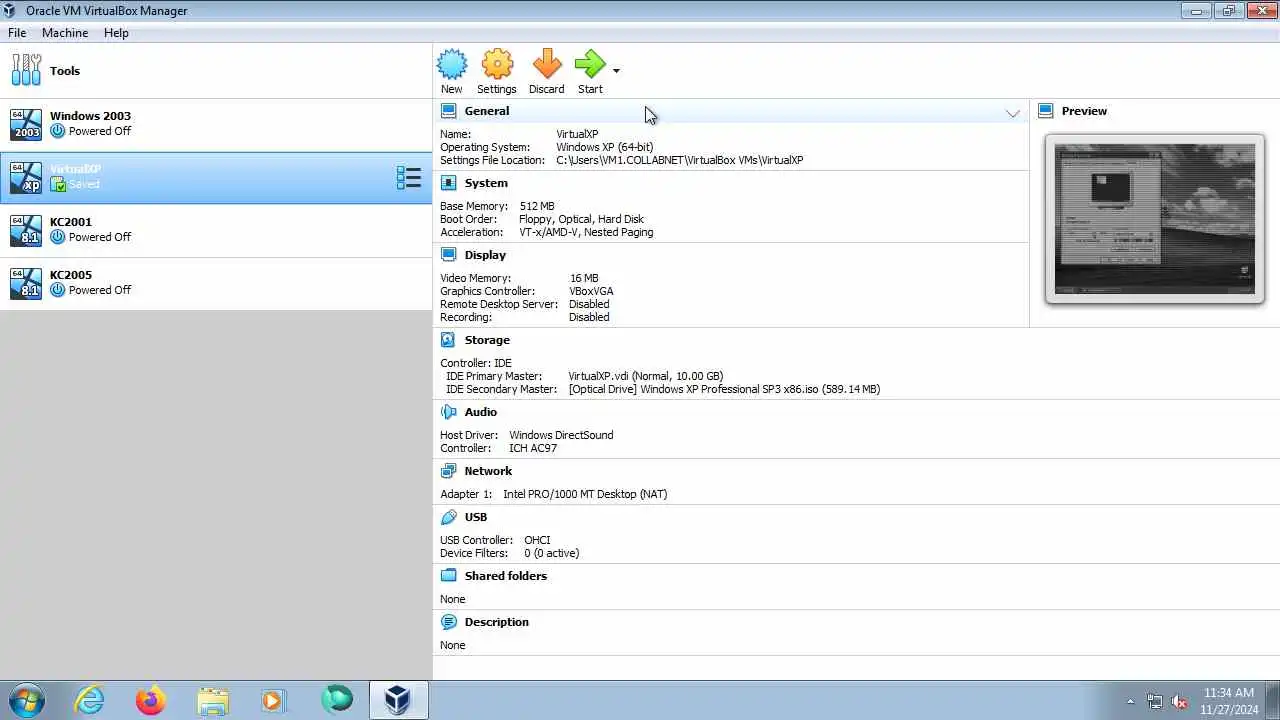Click the 'Windows DirectSound' host driver value
1280x720 pixels.
tap(561, 435)
